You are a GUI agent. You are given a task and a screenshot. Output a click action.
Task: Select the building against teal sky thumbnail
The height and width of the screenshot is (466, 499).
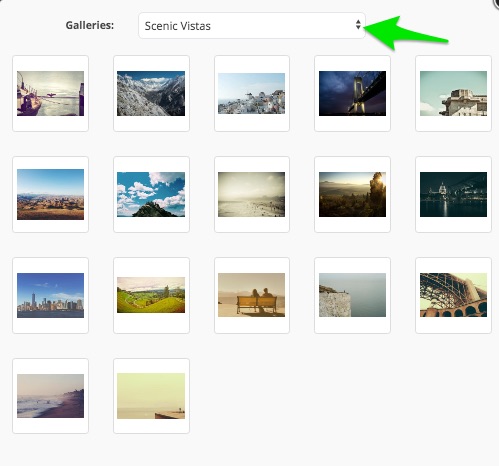coord(453,93)
